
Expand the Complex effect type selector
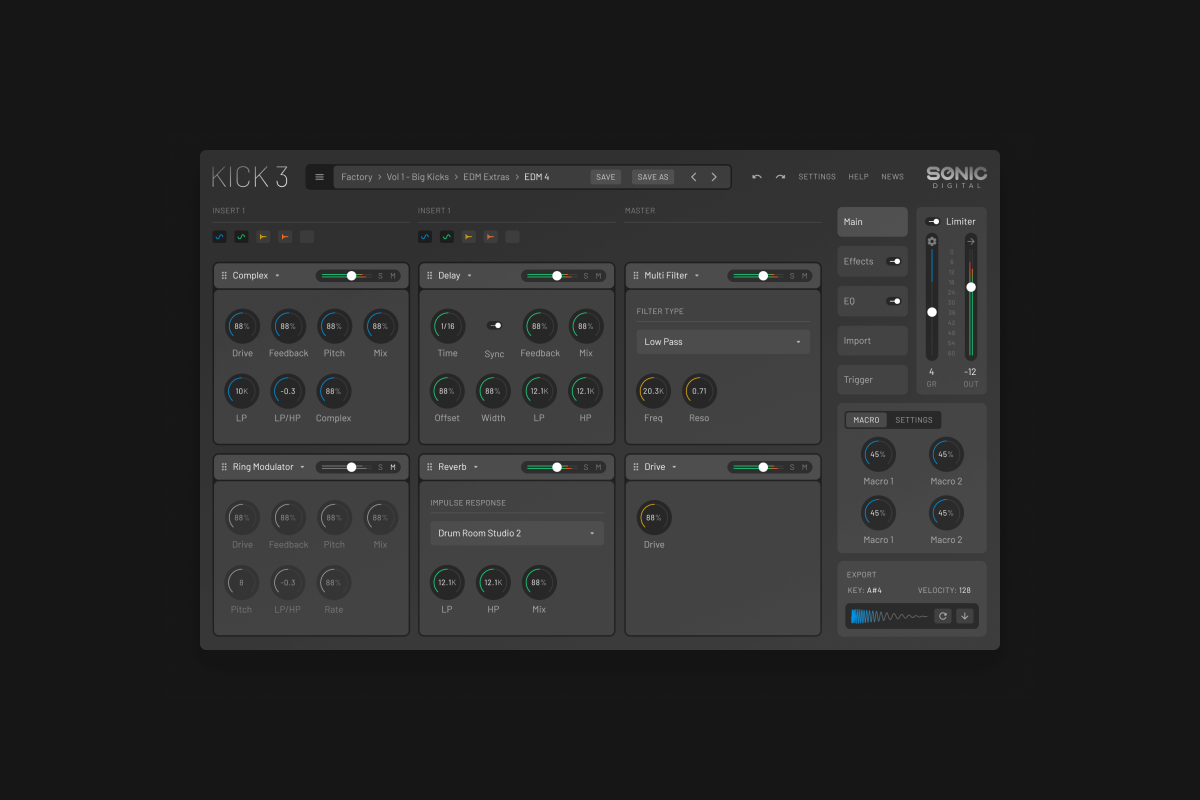click(x=277, y=276)
